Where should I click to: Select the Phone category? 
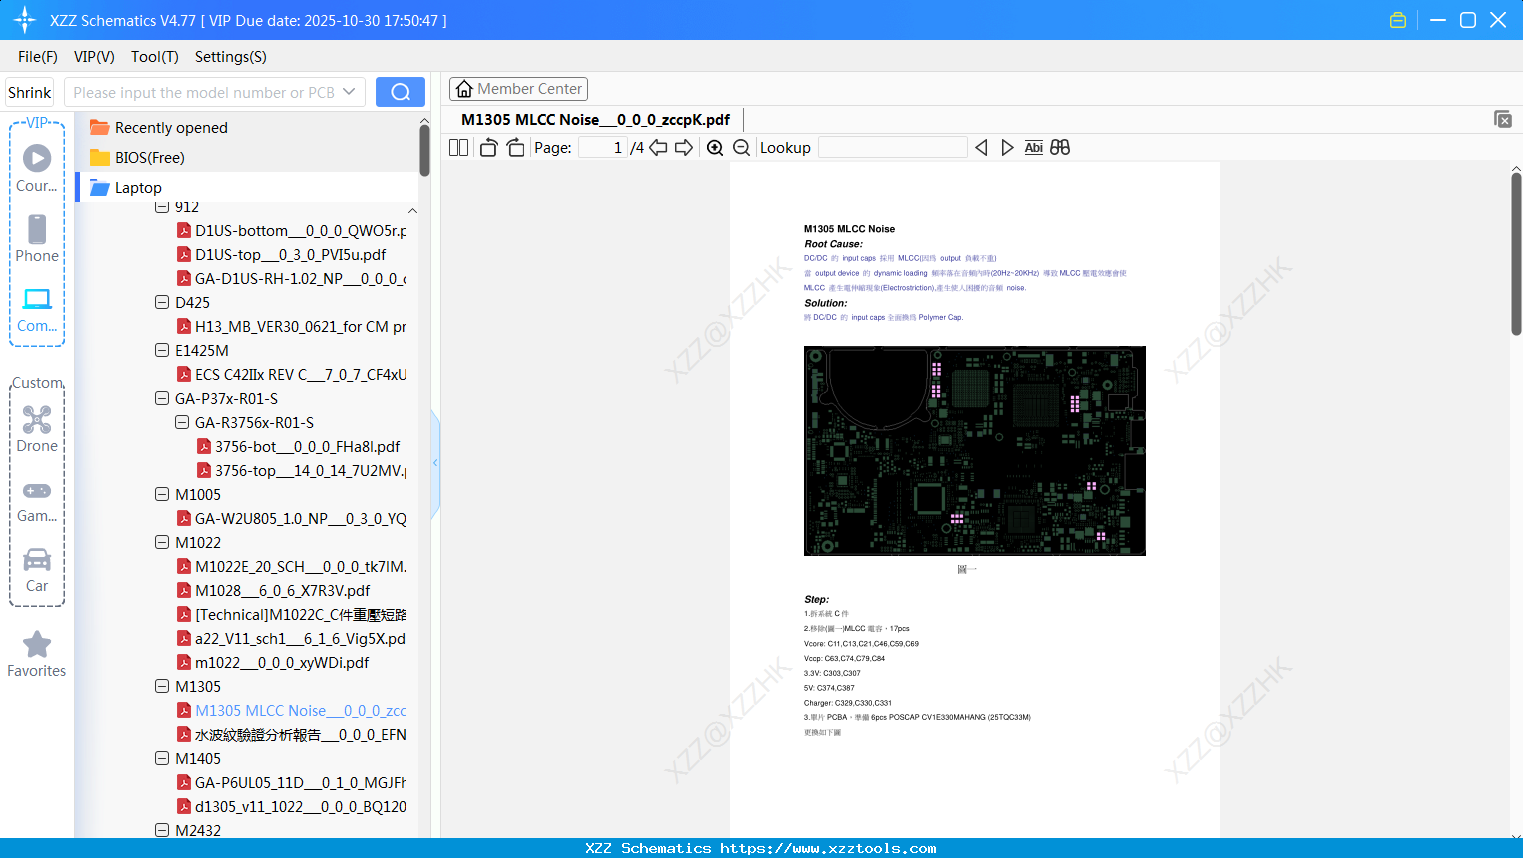tap(37, 238)
